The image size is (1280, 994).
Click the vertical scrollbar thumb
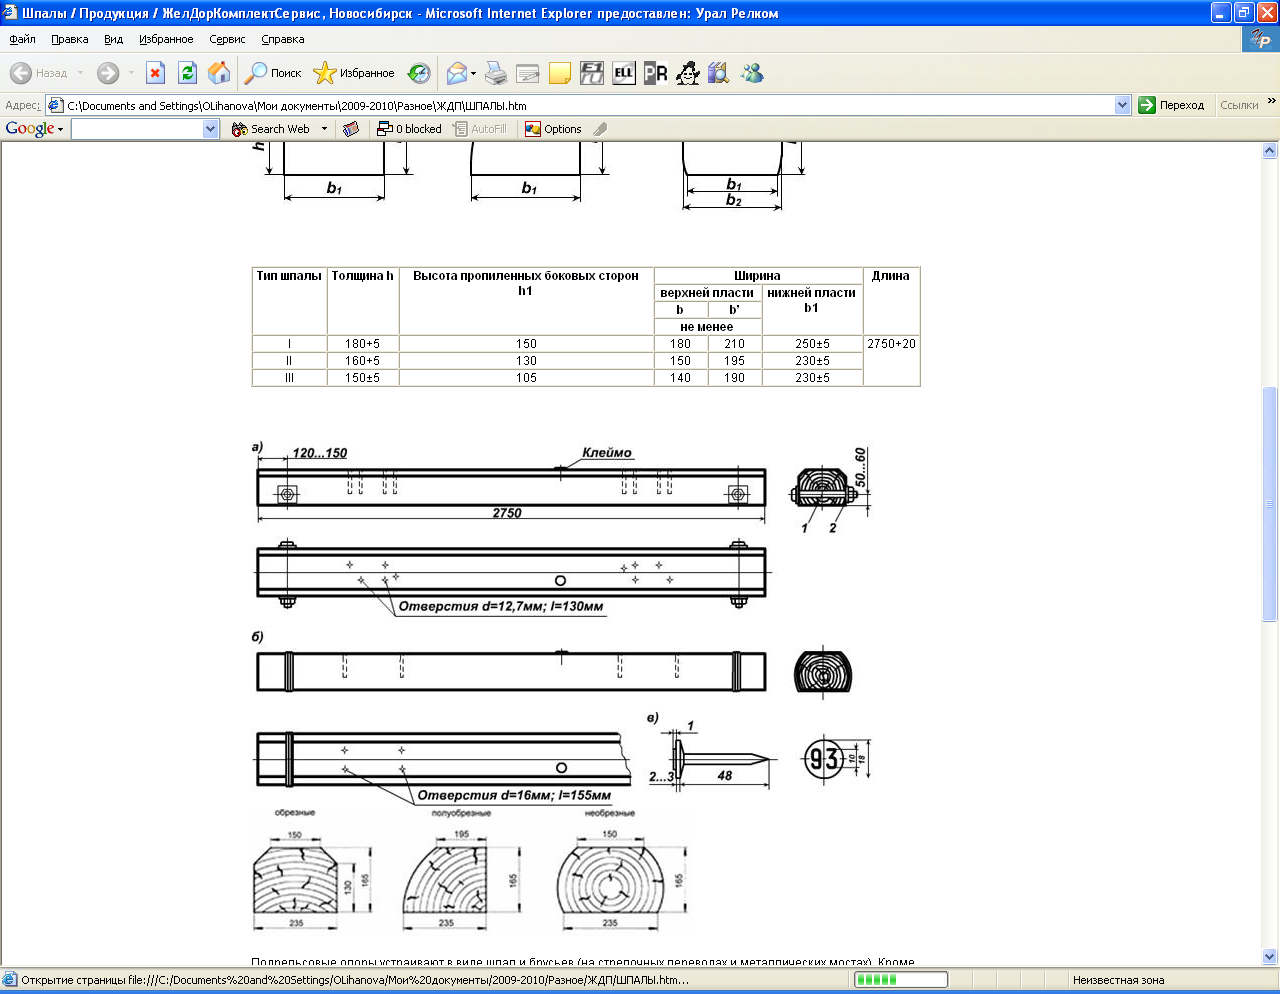[x=1270, y=503]
